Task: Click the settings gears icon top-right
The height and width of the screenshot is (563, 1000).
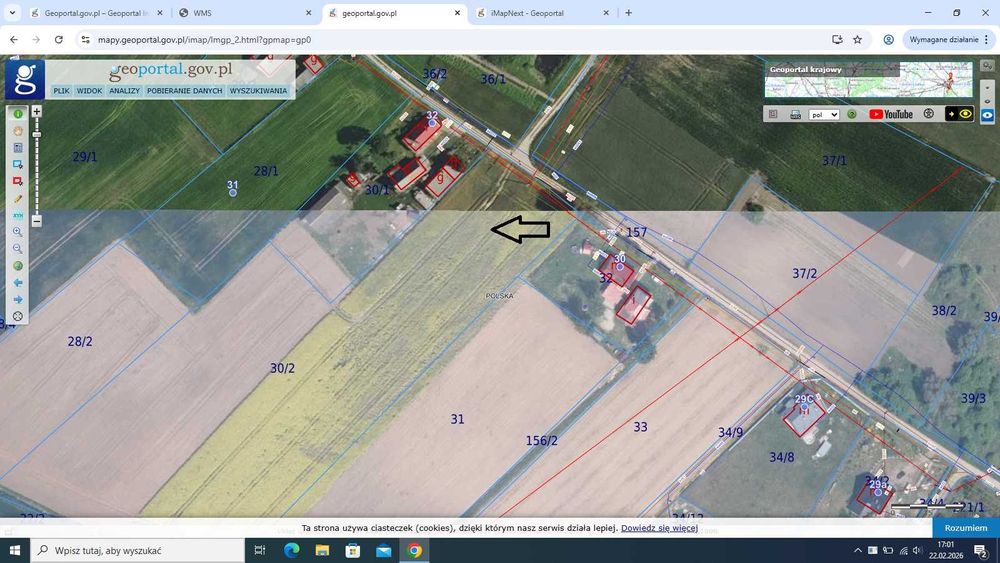Action: (987, 66)
